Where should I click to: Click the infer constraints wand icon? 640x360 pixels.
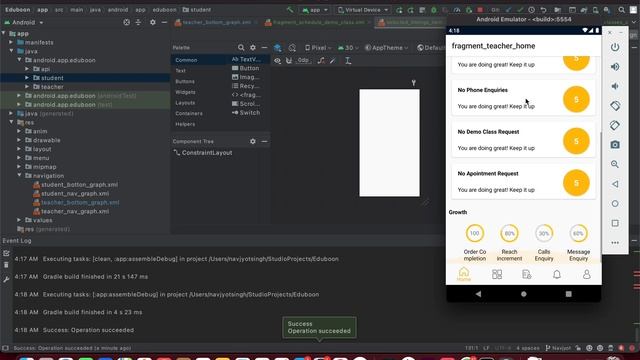(333, 61)
